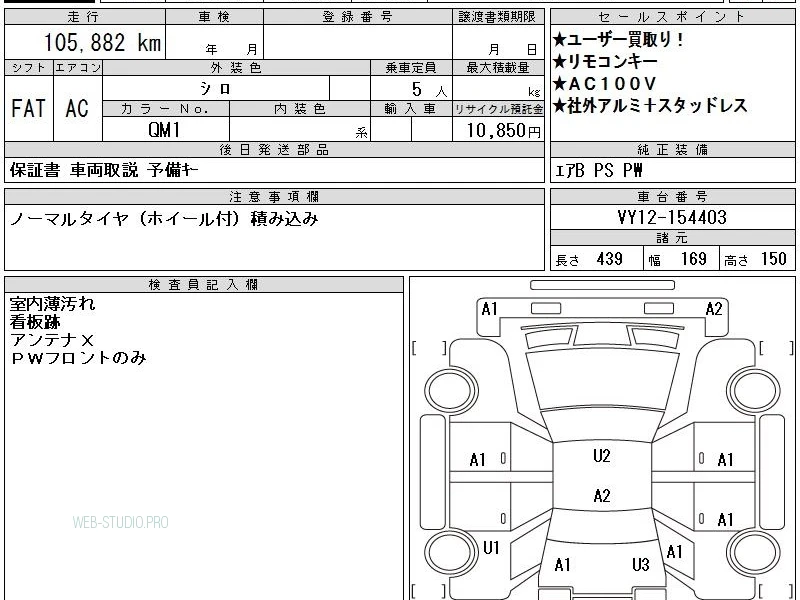The width and height of the screenshot is (800, 600).
Task: Click the U3 mark on the back door
Action: (641, 564)
